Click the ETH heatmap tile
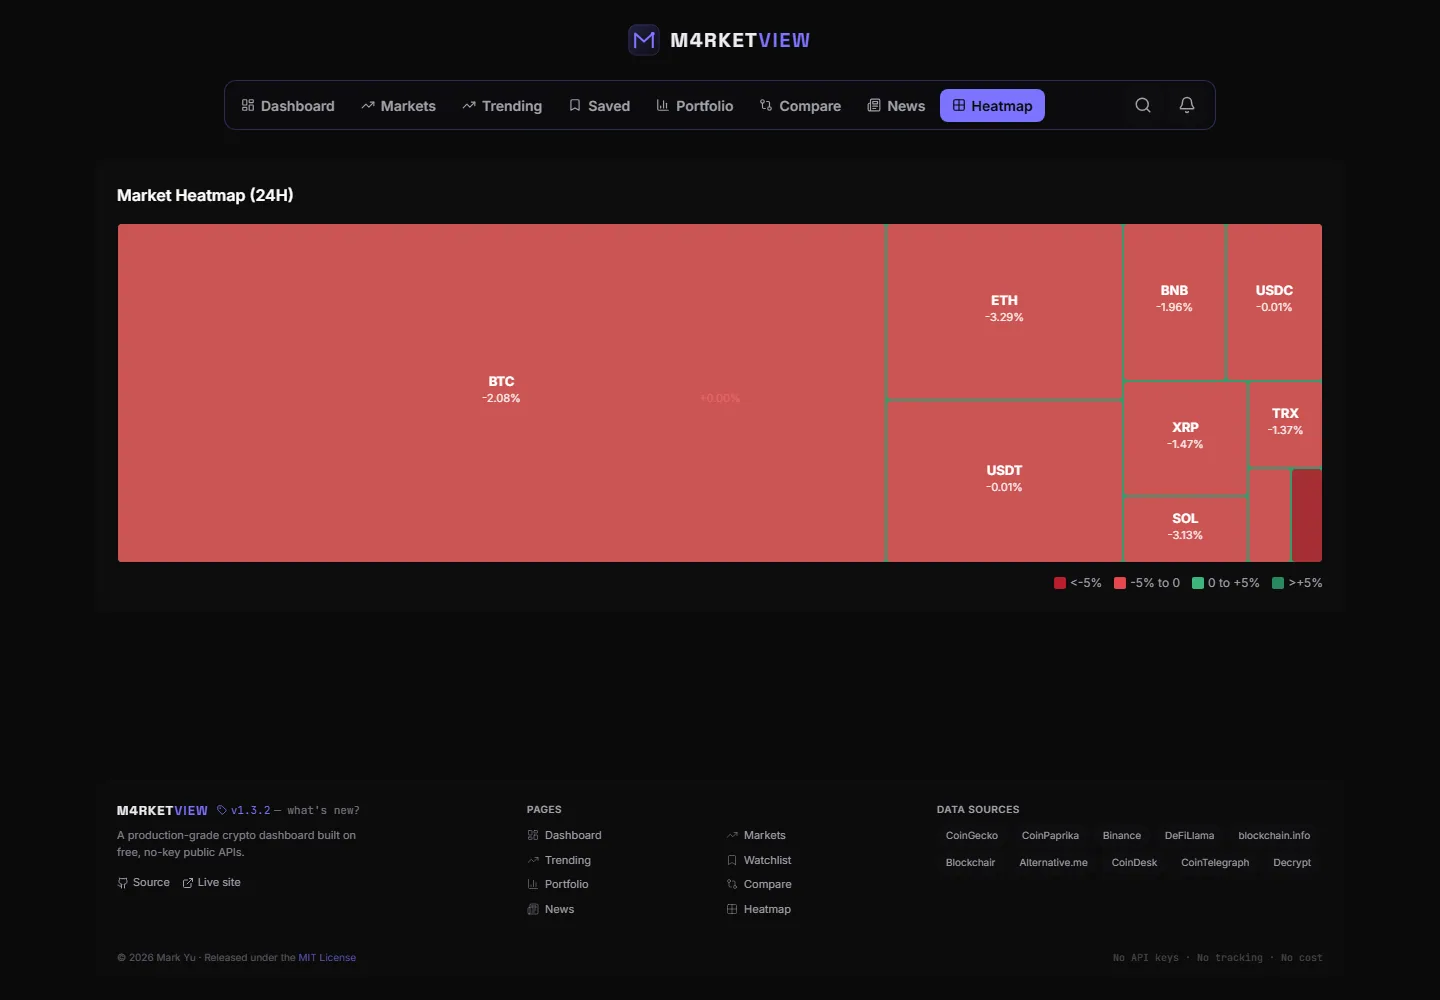1440x1000 pixels. coord(1004,310)
